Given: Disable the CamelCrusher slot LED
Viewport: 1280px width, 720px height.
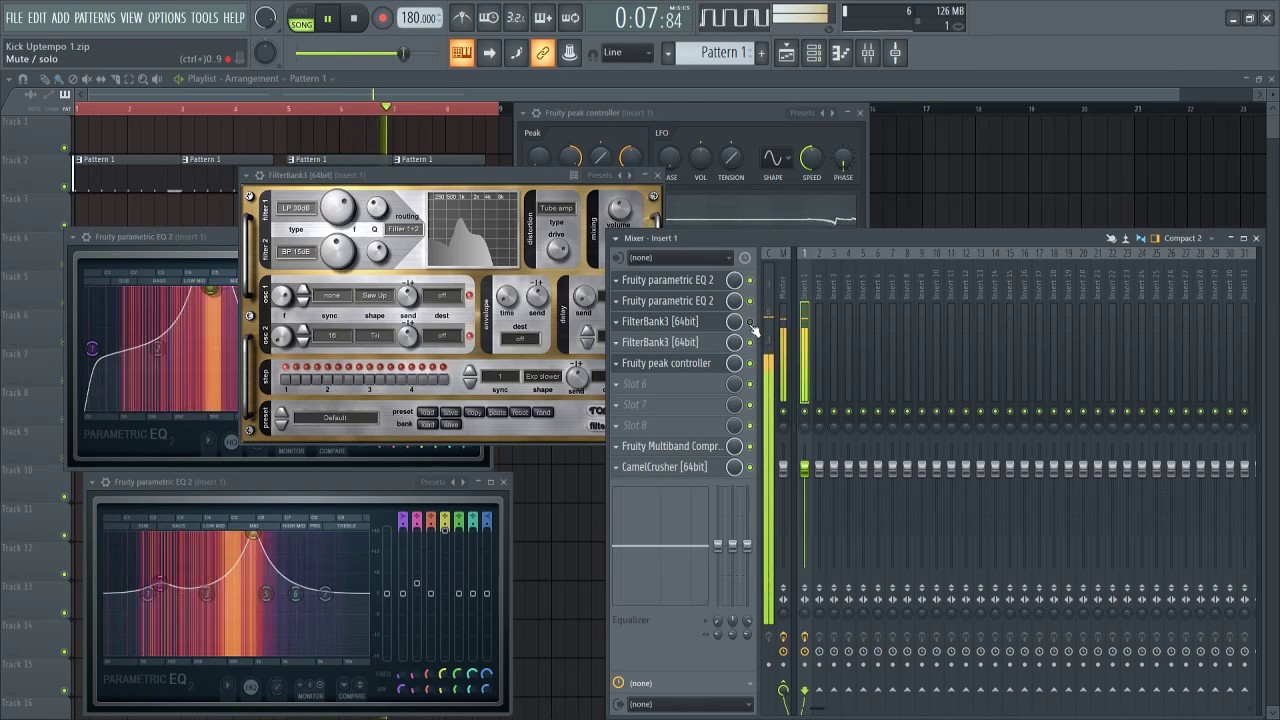Looking at the screenshot, I should [750, 467].
